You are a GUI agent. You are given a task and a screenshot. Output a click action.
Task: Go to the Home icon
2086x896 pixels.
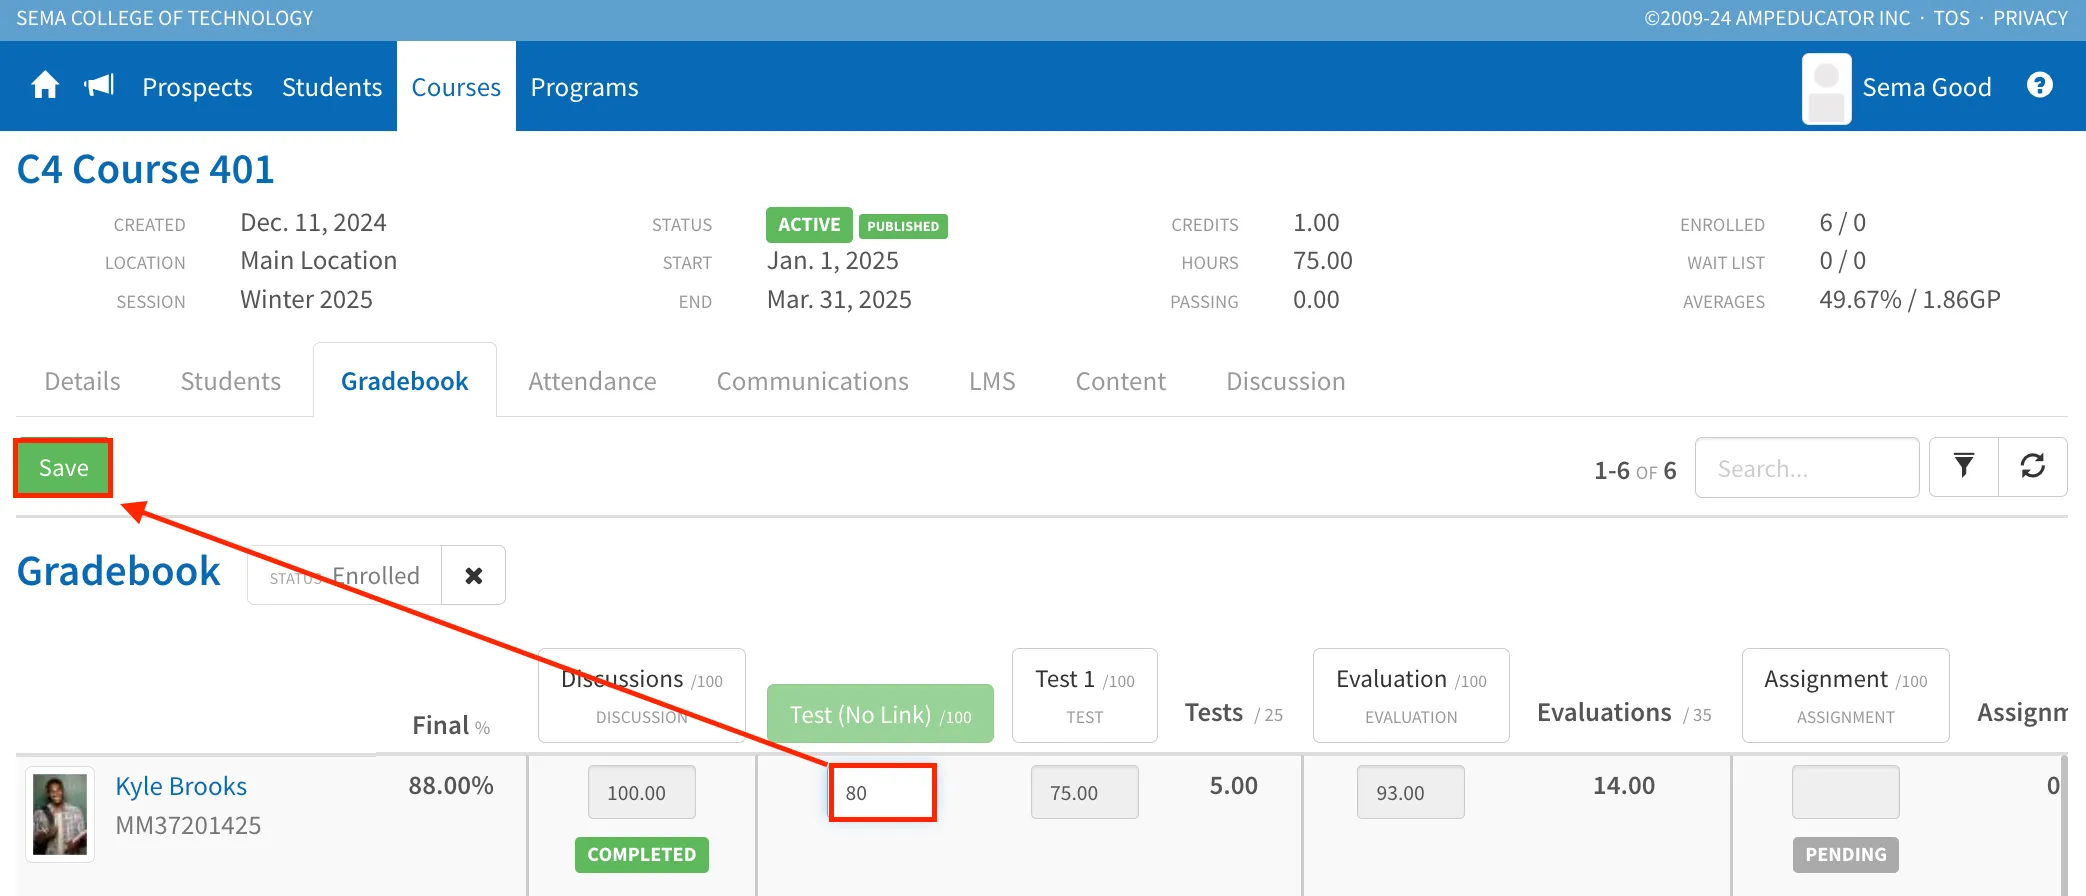pyautogui.click(x=45, y=86)
